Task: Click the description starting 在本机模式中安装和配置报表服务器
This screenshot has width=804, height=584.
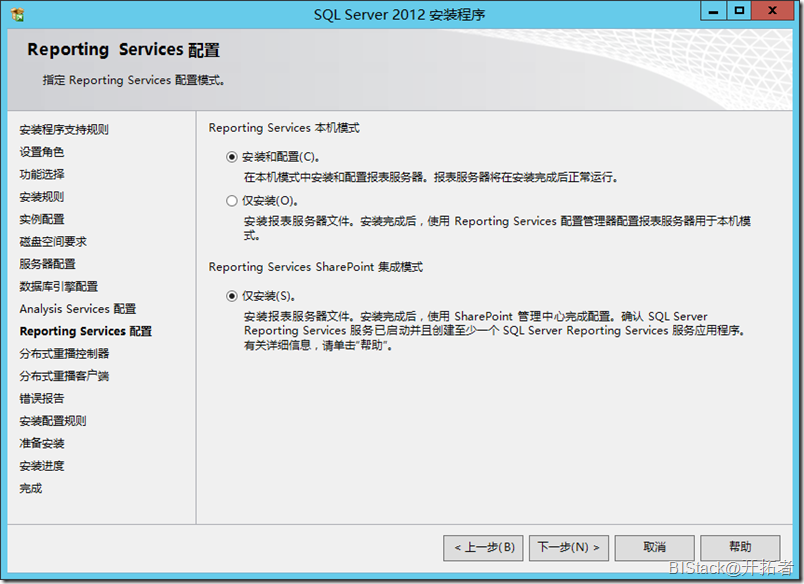Action: pos(431,177)
